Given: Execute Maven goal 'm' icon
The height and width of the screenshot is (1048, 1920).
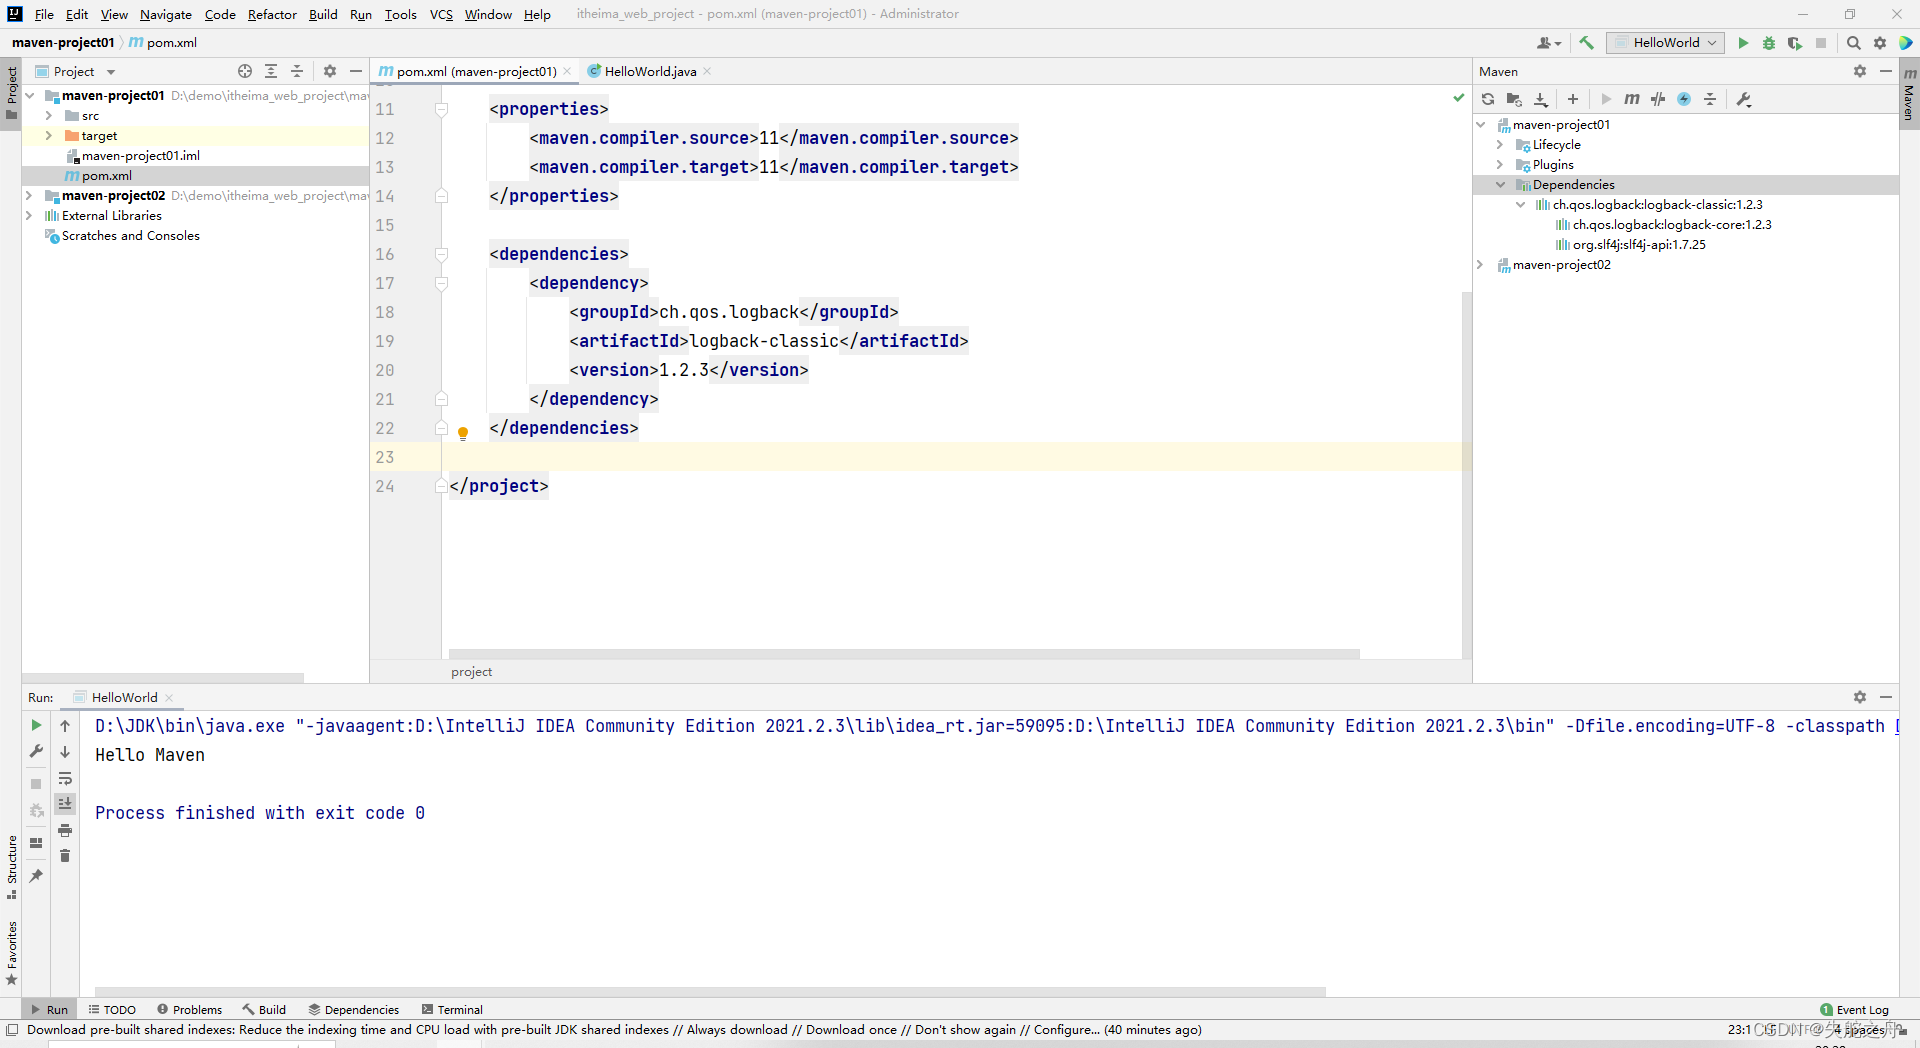Looking at the screenshot, I should [x=1632, y=99].
